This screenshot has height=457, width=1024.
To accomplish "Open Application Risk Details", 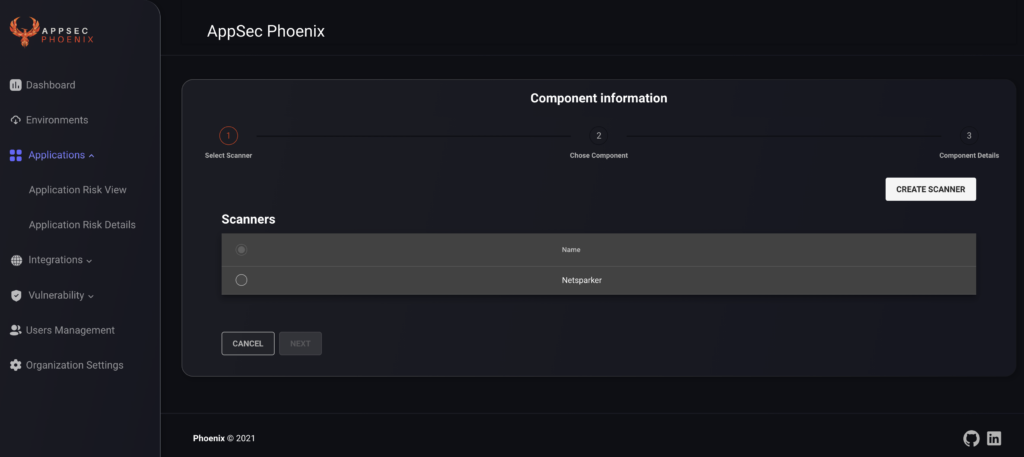I will tap(82, 225).
